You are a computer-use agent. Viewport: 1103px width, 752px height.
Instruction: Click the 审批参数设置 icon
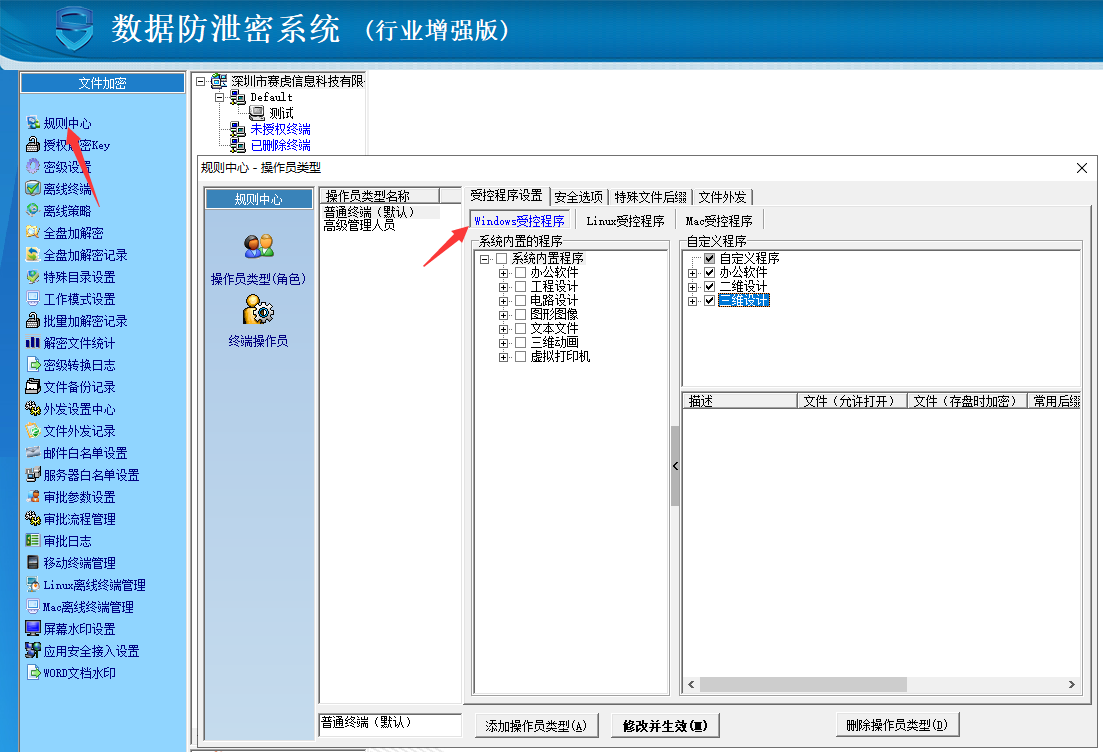pyautogui.click(x=32, y=497)
